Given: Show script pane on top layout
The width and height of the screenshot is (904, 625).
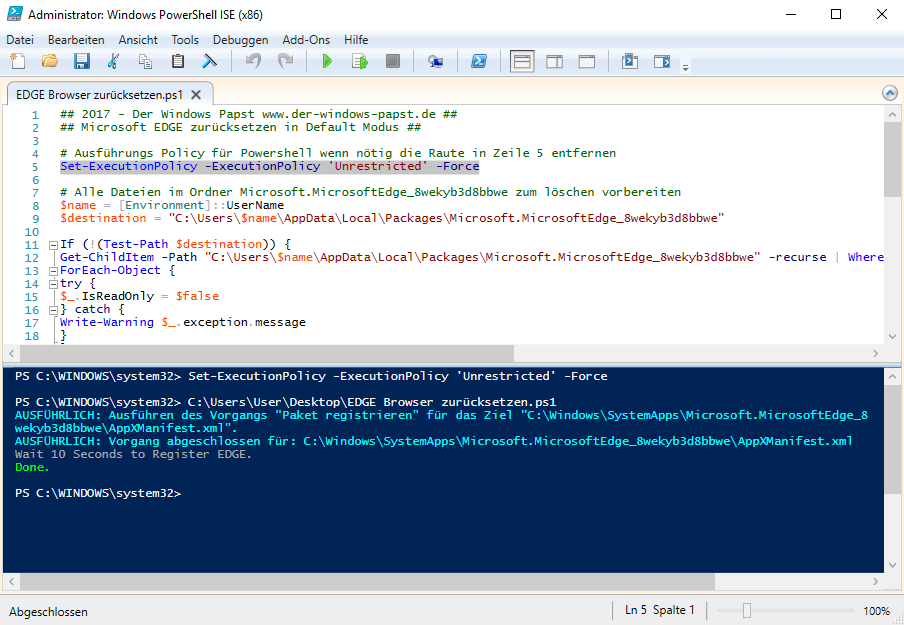Looking at the screenshot, I should 522,62.
